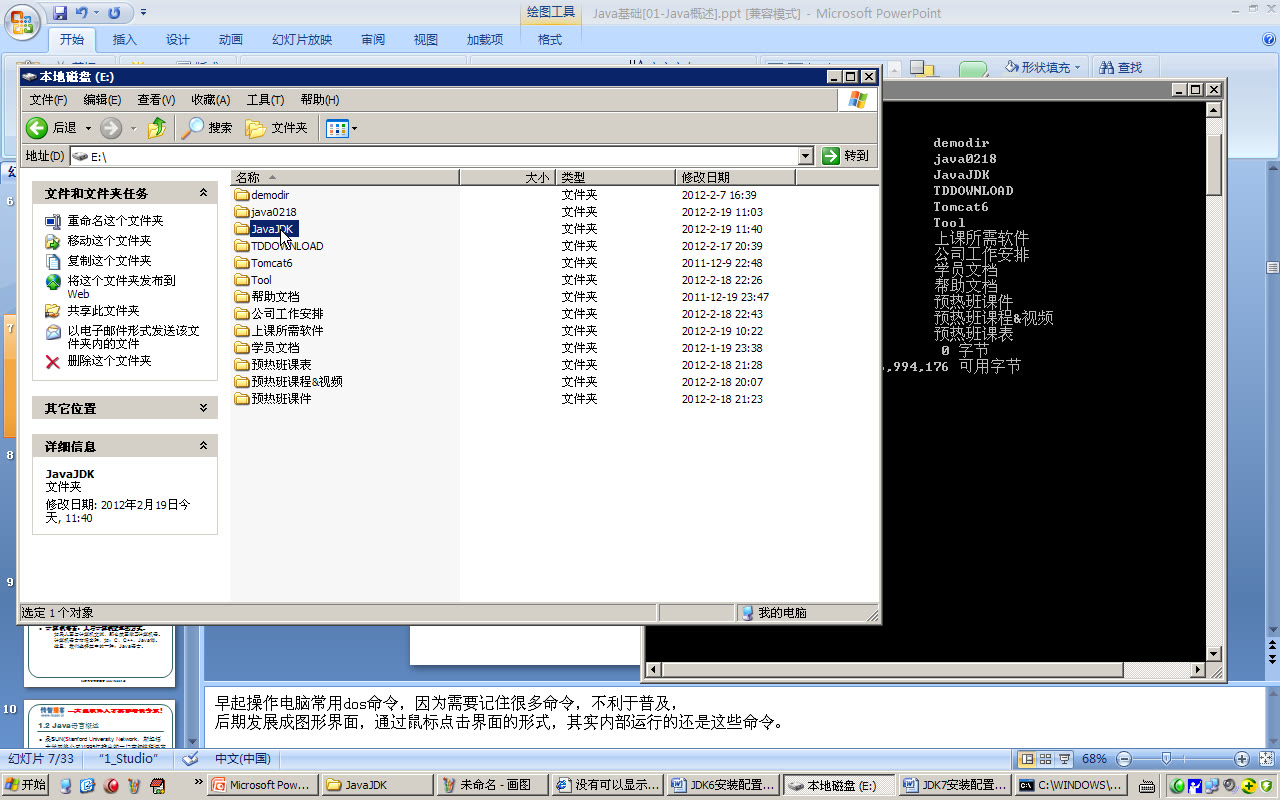Click the zoom in plus button

1241,759
